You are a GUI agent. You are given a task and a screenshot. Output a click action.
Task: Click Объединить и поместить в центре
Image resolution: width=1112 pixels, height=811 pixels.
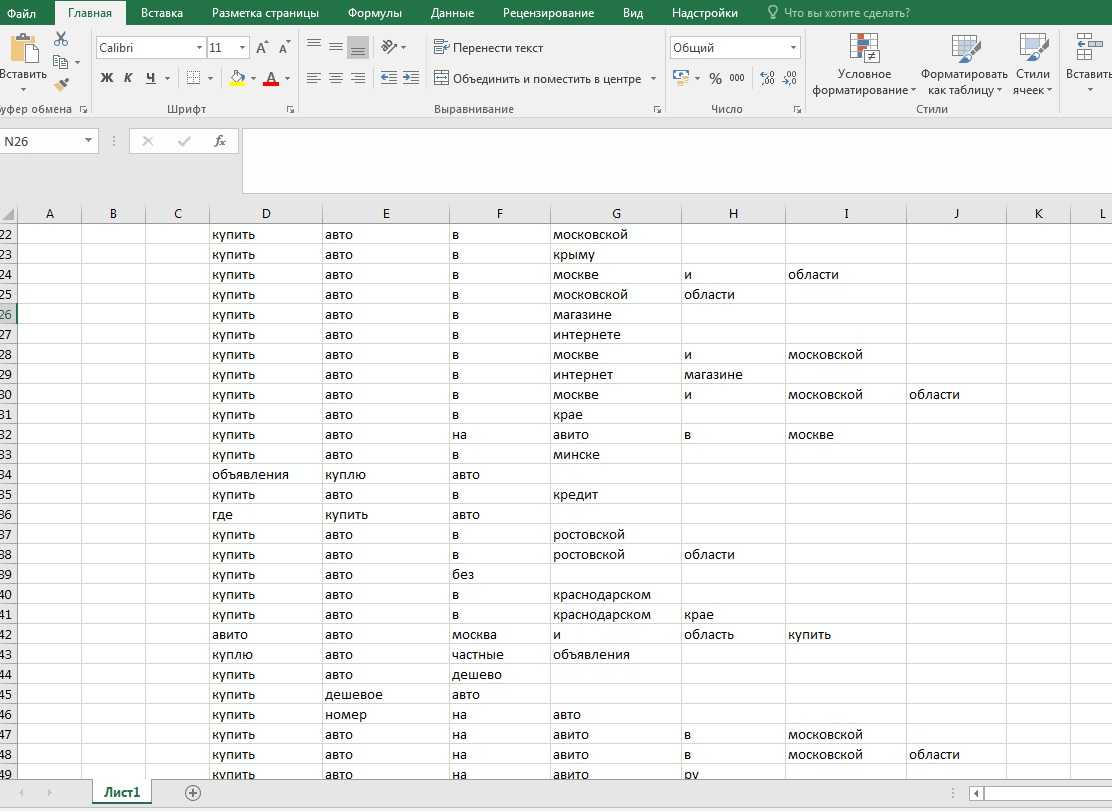[x=546, y=78]
